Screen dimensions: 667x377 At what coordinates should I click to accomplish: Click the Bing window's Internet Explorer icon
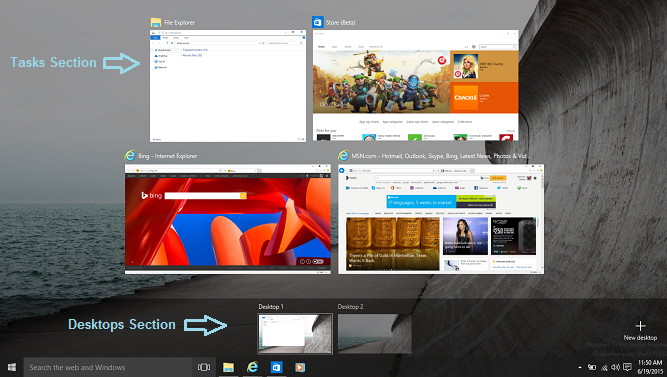tap(130, 156)
